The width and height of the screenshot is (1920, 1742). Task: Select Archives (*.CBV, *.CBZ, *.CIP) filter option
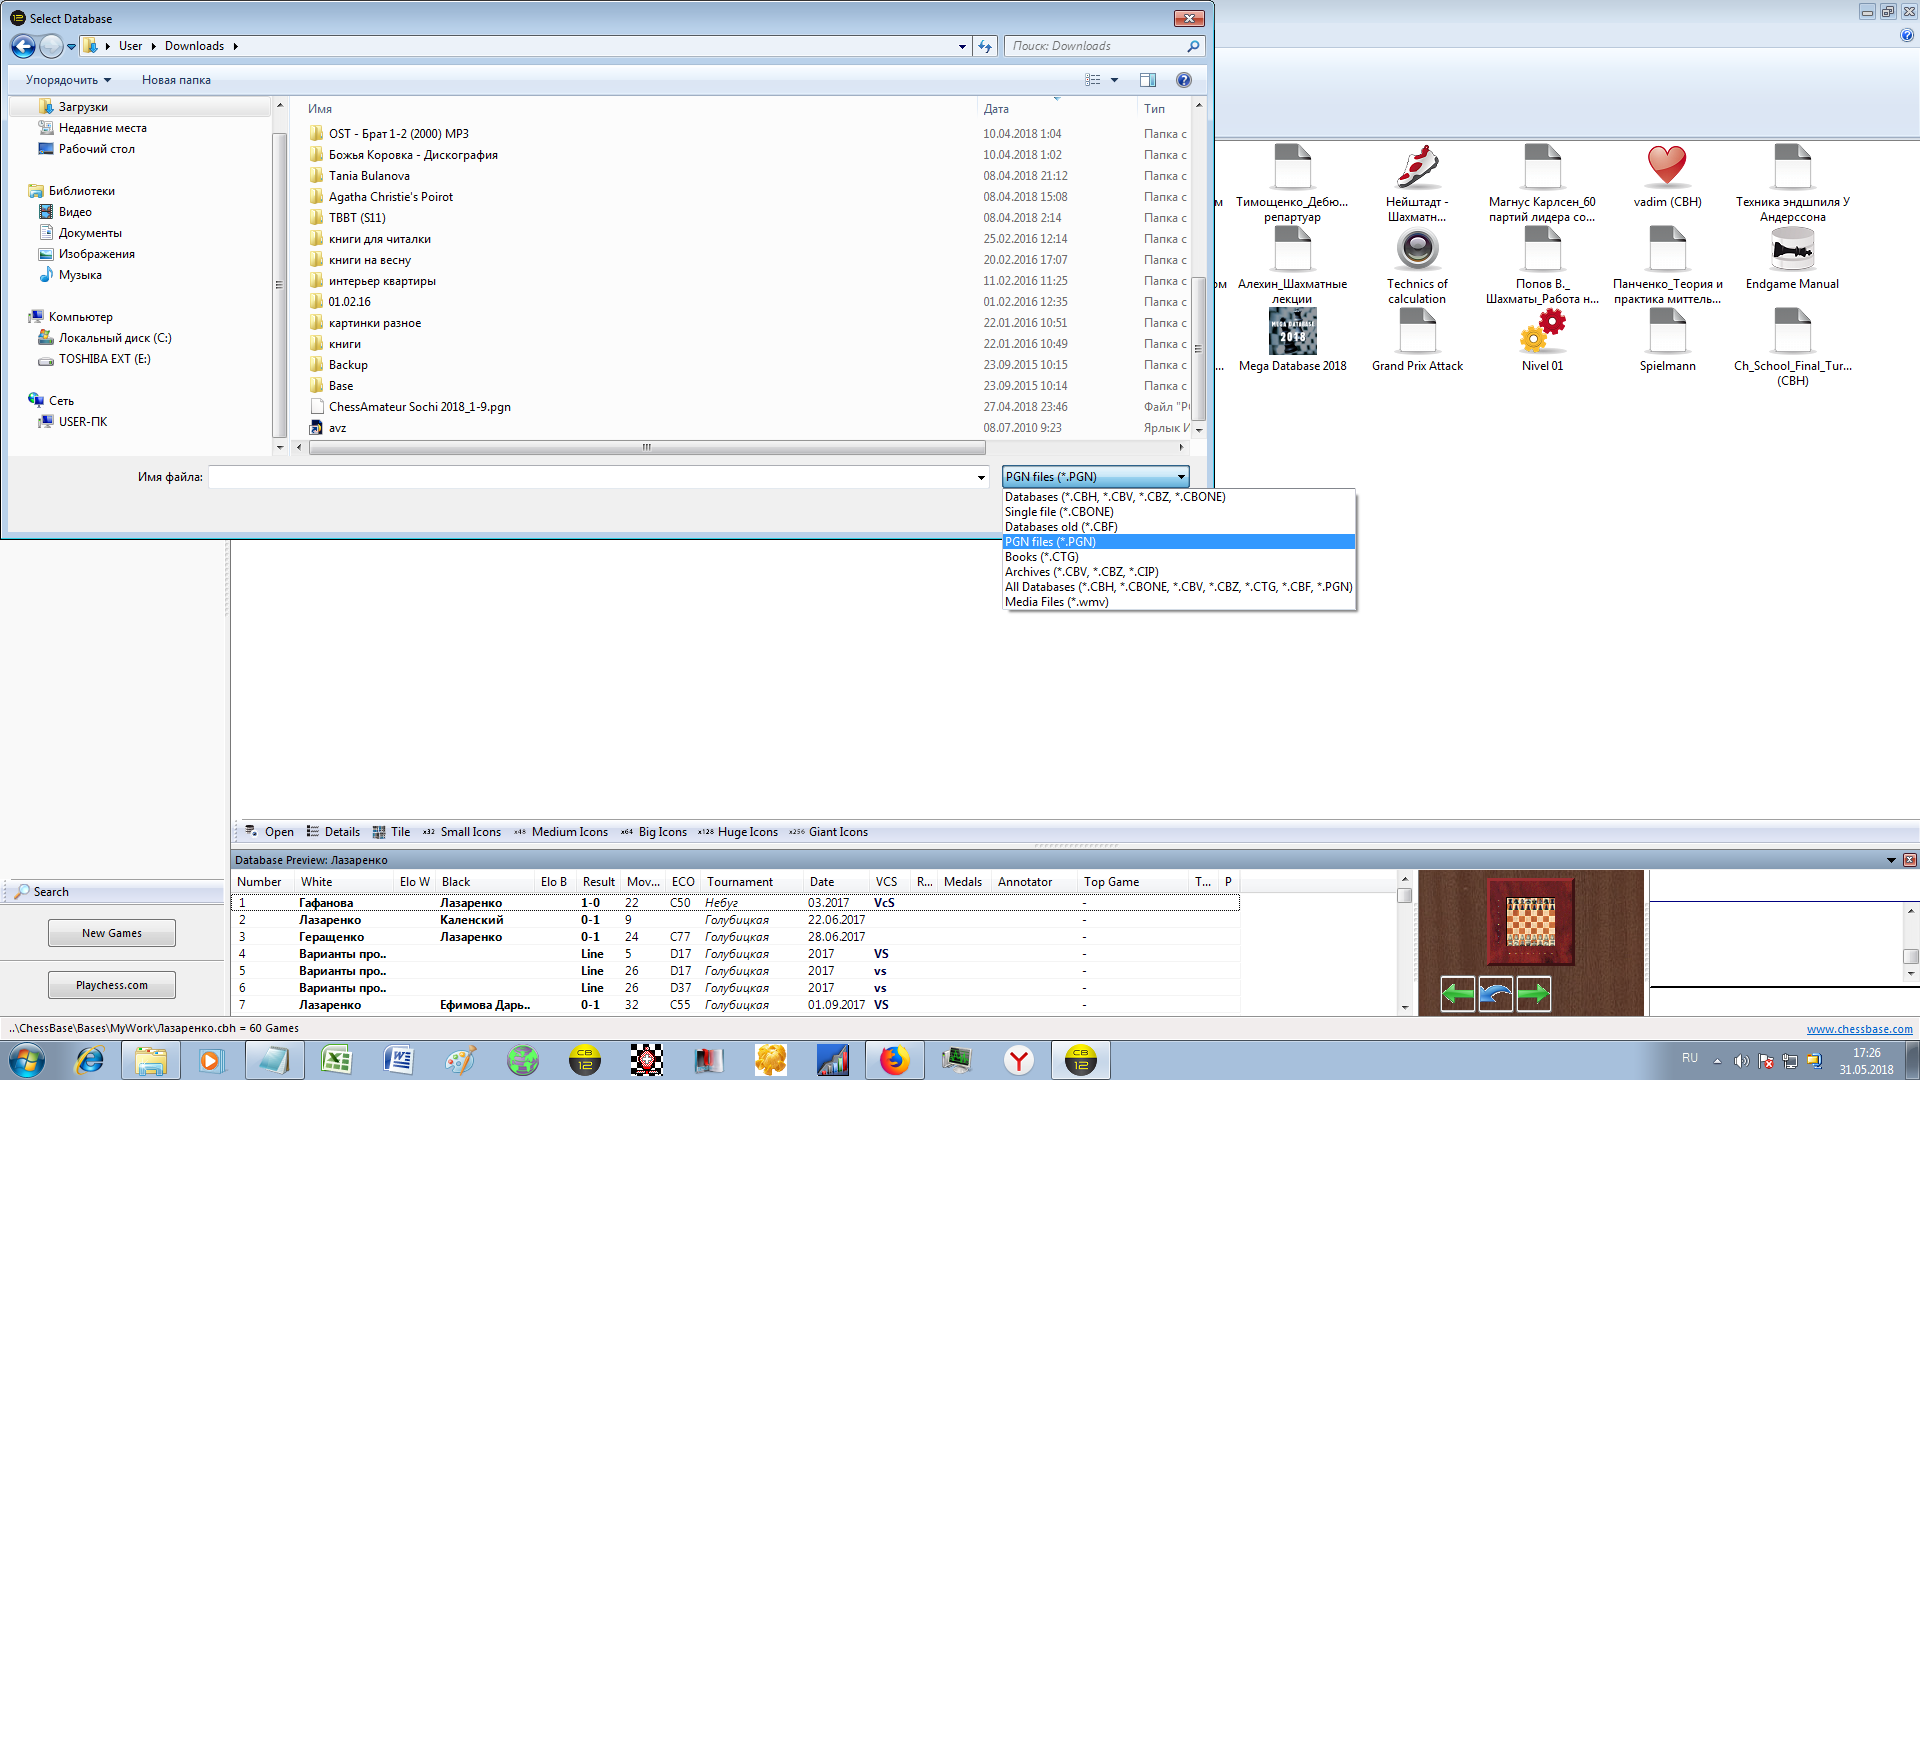[1179, 572]
